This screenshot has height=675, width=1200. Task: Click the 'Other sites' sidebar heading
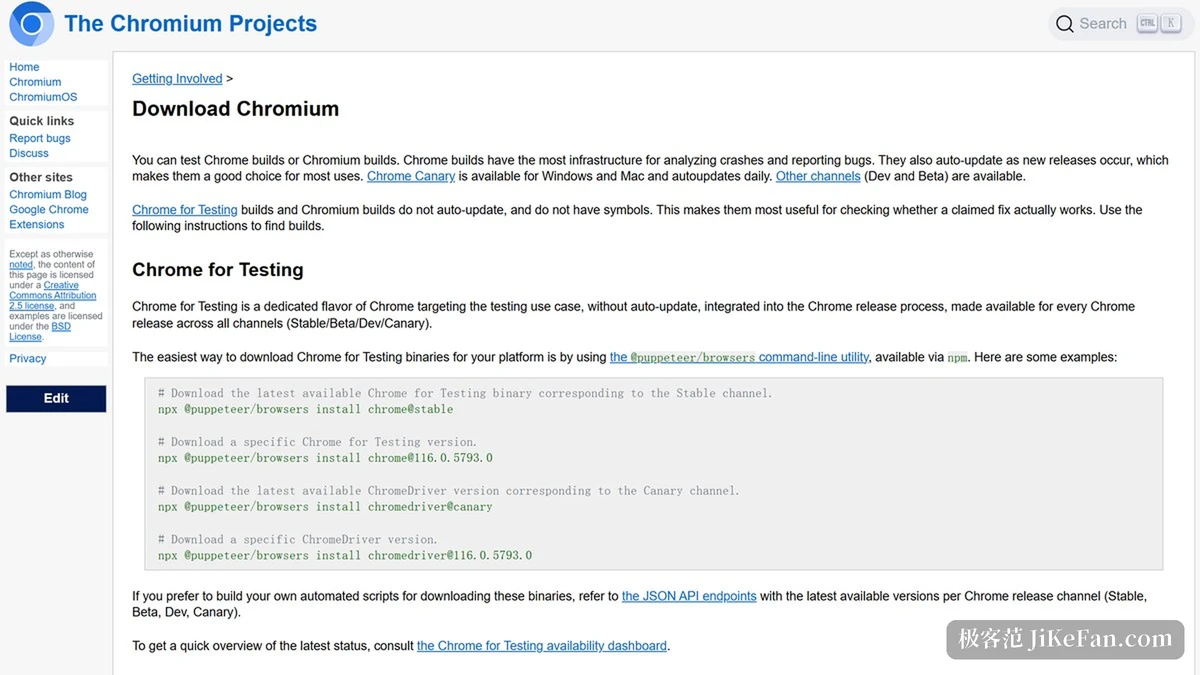41,177
